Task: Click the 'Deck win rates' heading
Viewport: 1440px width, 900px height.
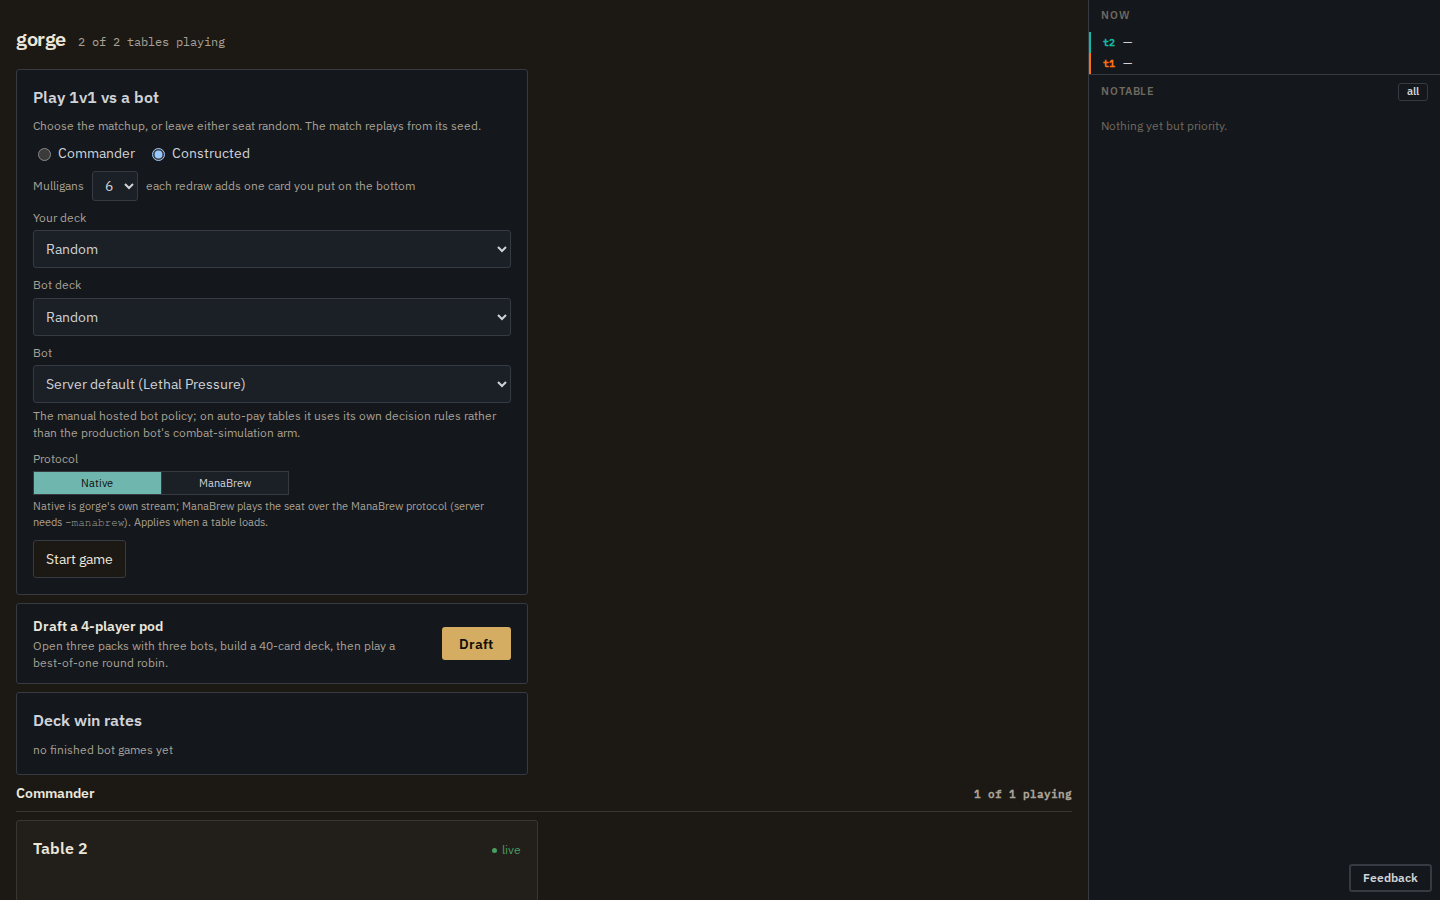Action: tap(87, 721)
